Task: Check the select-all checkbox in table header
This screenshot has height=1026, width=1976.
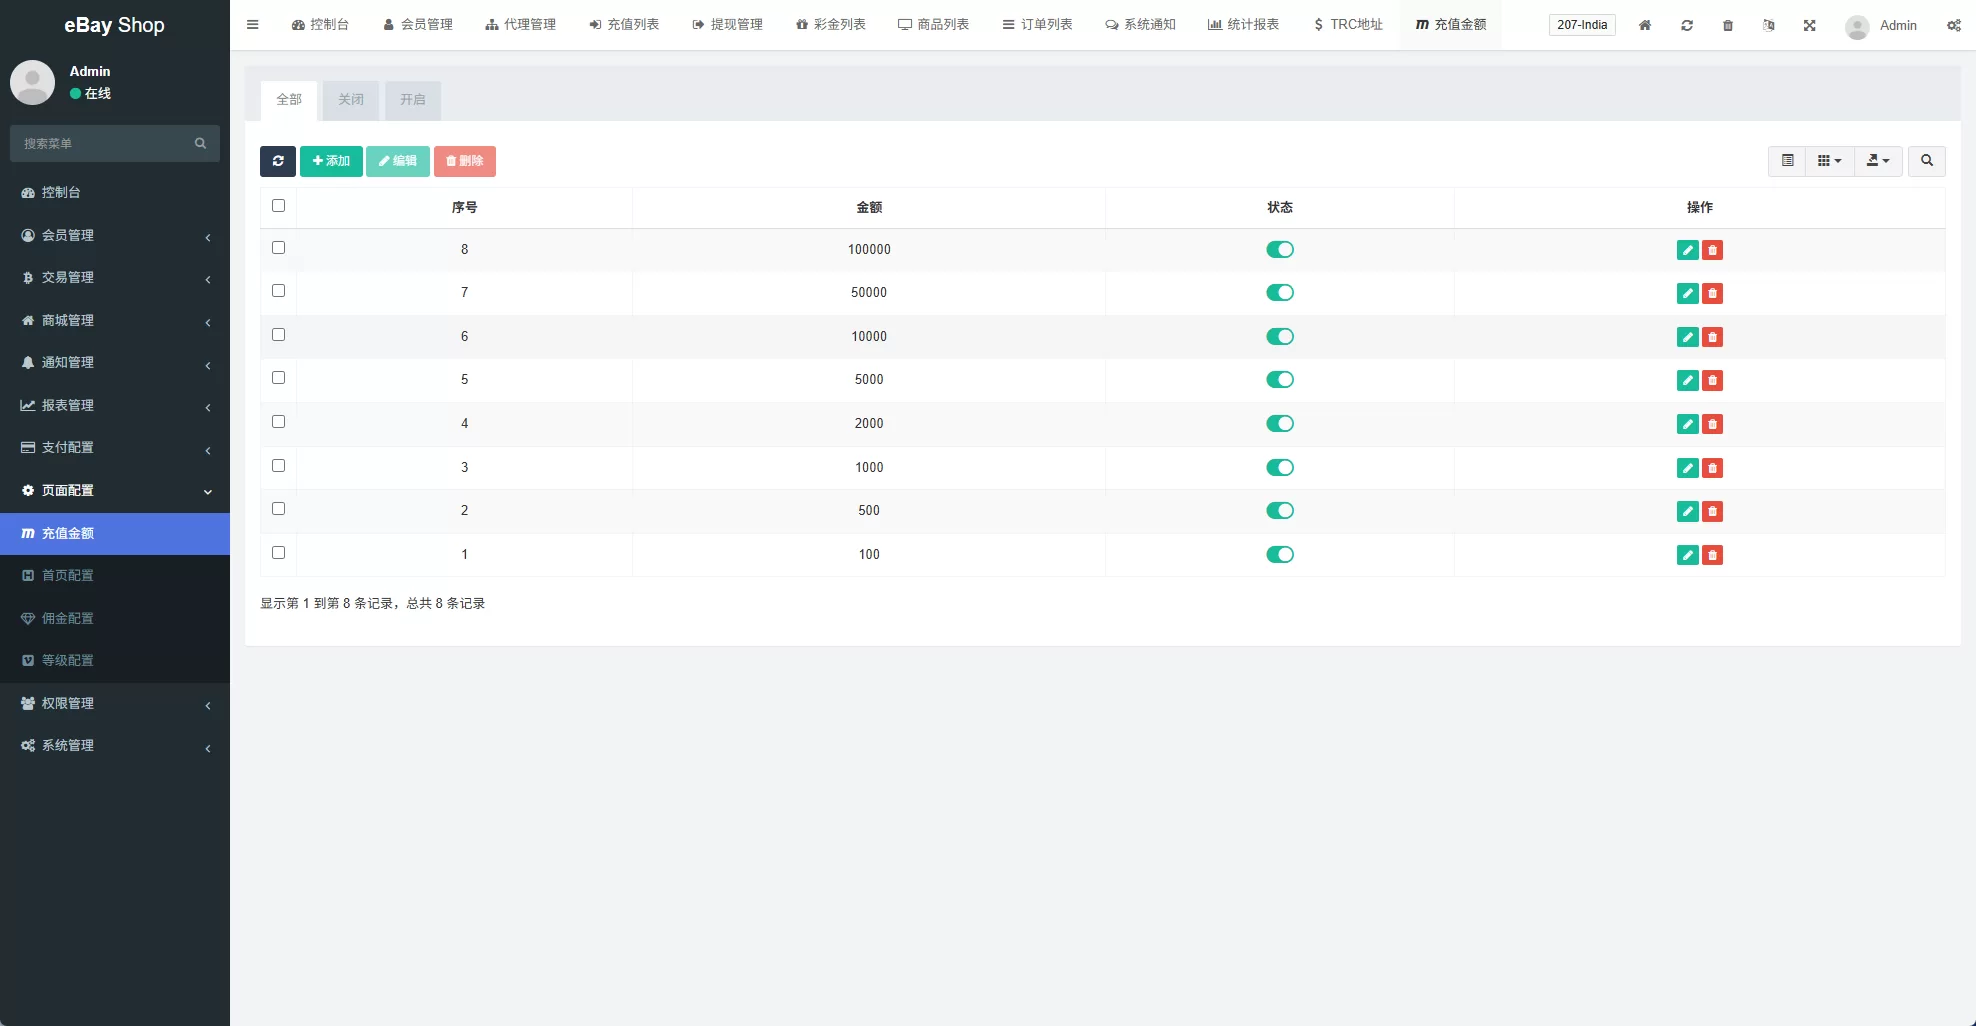Action: pyautogui.click(x=278, y=206)
